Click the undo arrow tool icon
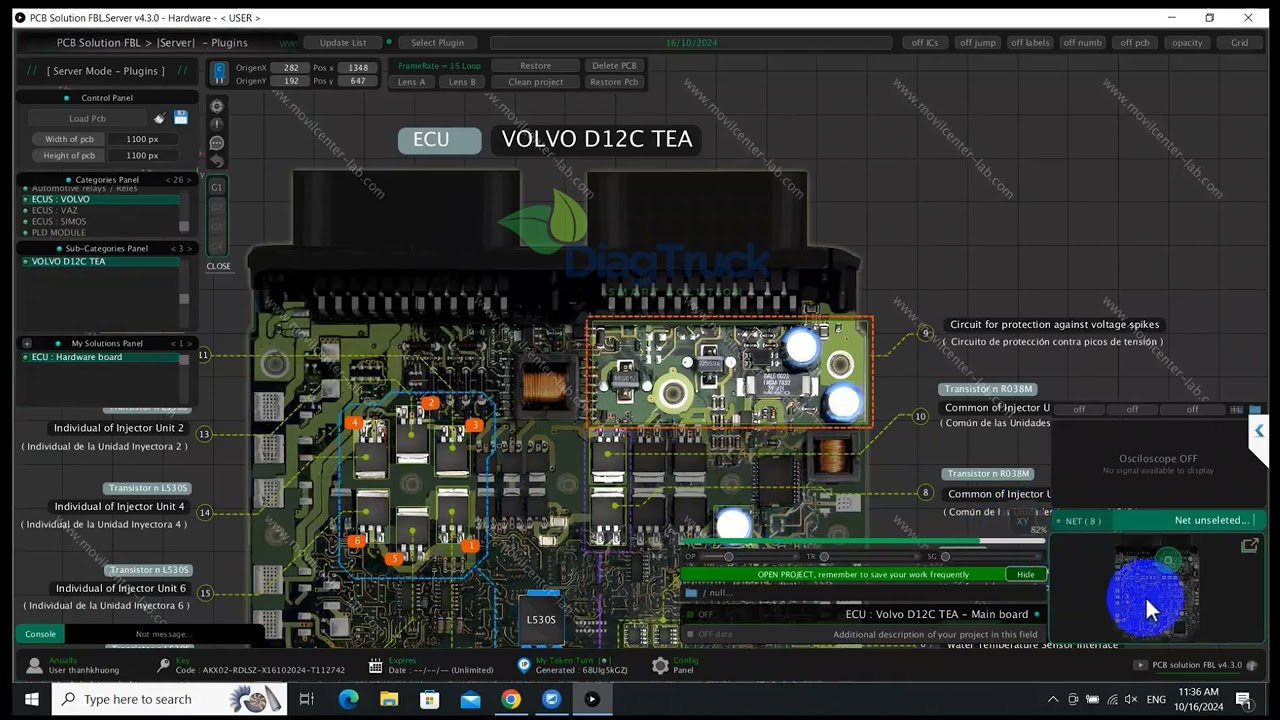Screen dimensions: 1280x720 [217, 160]
